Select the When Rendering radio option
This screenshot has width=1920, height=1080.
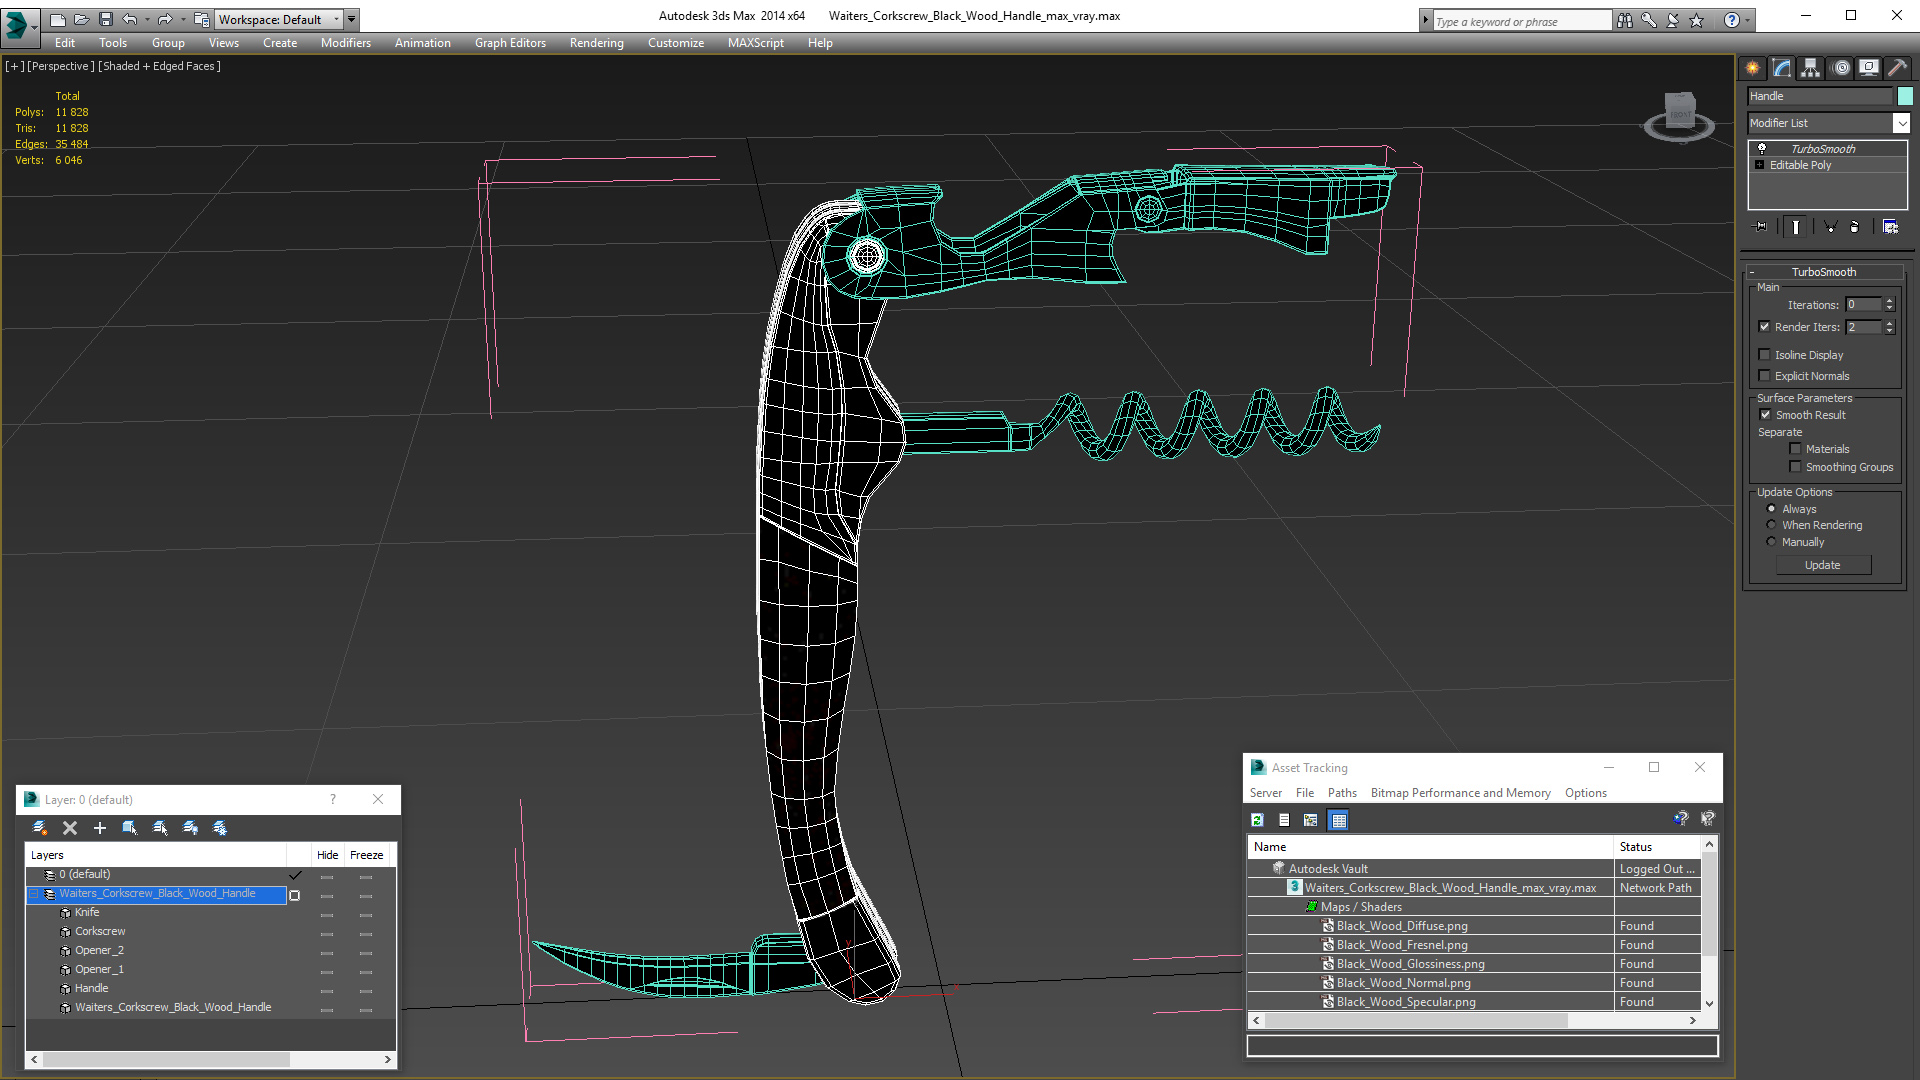pos(1771,525)
